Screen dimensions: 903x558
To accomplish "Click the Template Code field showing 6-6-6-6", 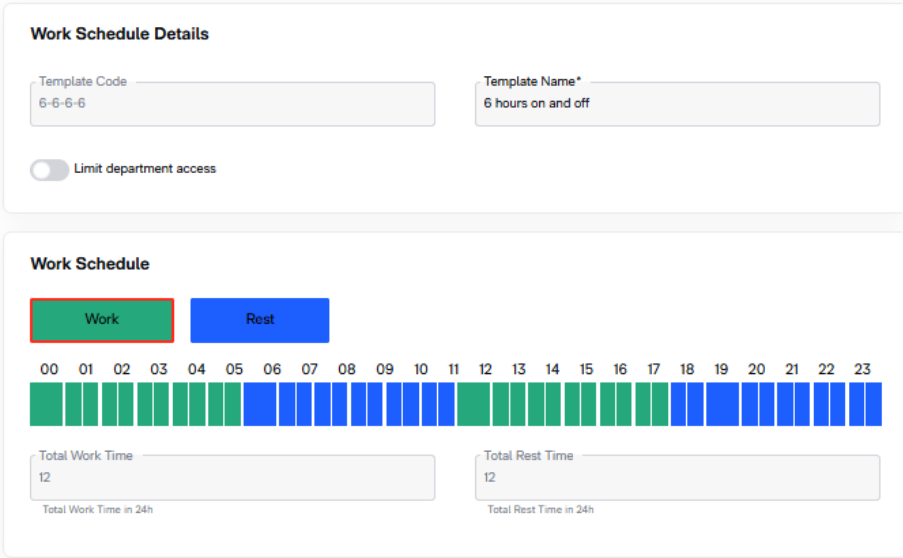I will pos(232,104).
